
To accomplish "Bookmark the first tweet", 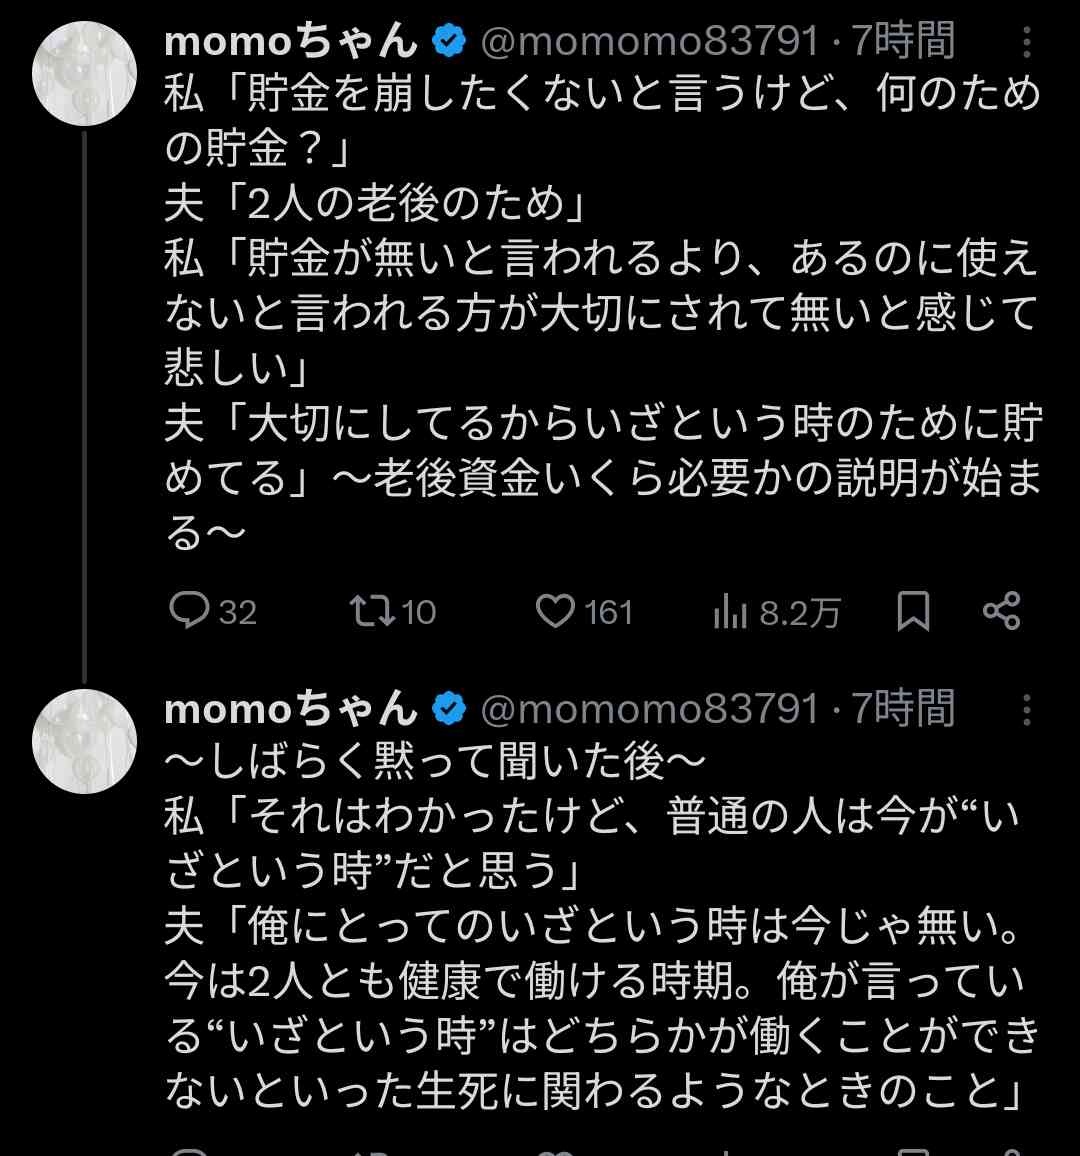I will (913, 611).
